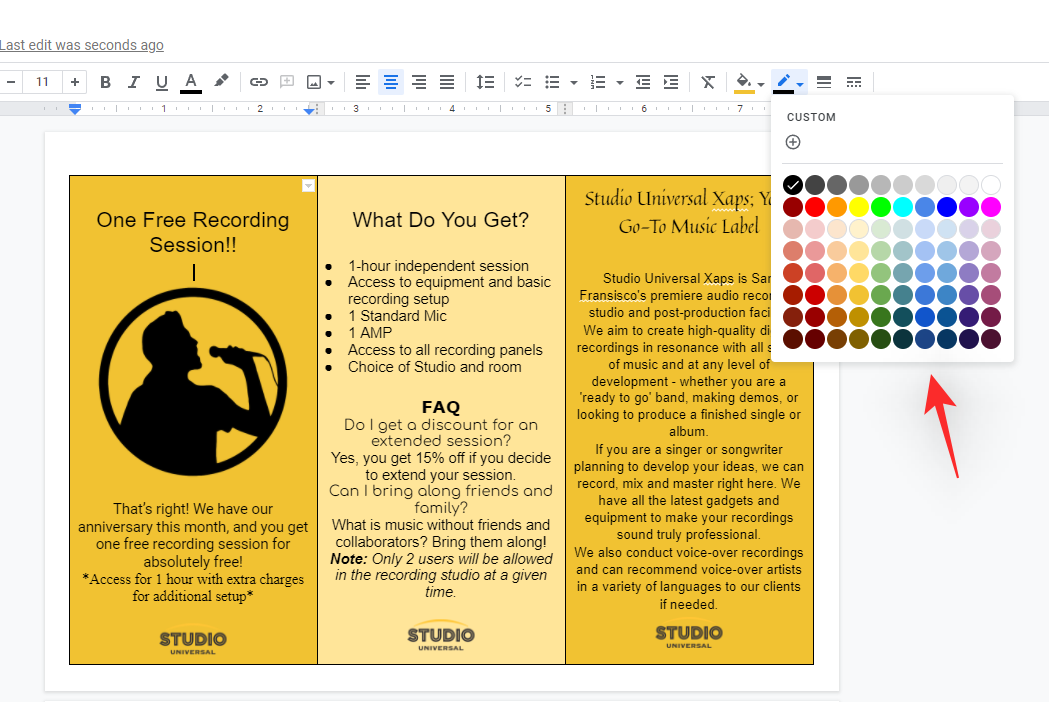Viewport: 1049px width, 702px height.
Task: Click the checklist icon
Action: (x=522, y=82)
